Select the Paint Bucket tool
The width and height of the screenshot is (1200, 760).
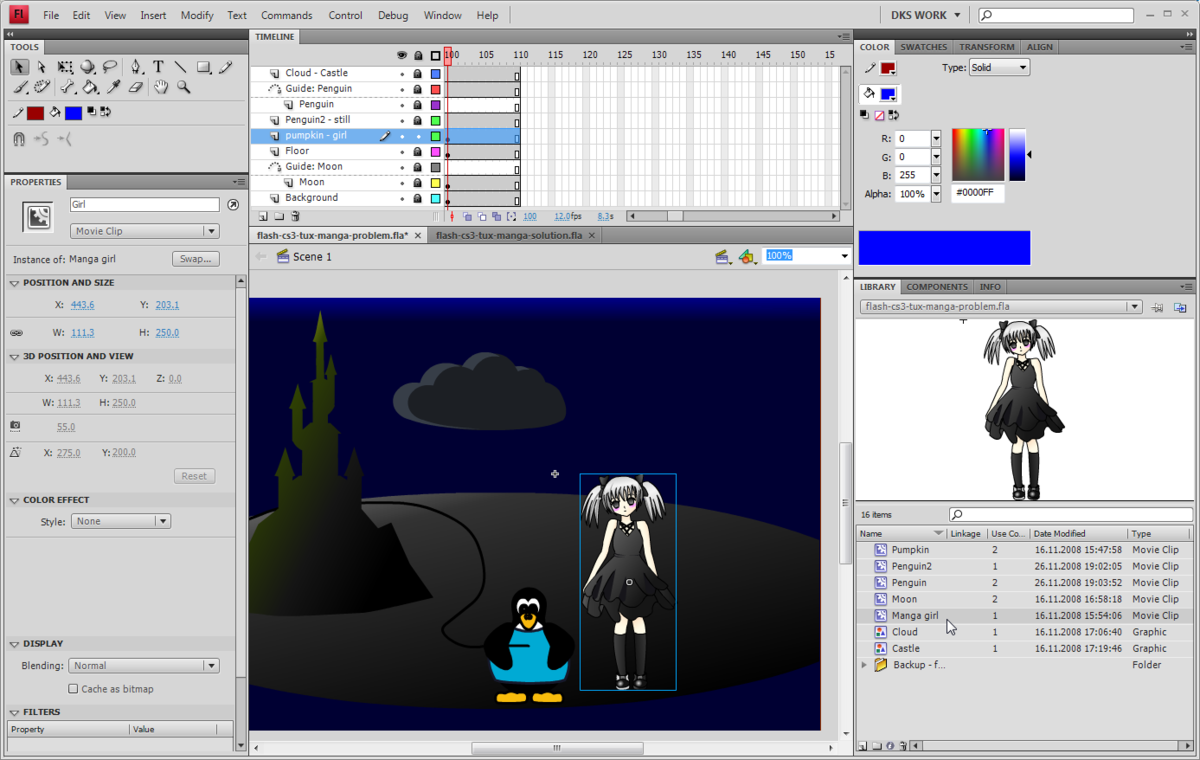click(x=88, y=87)
